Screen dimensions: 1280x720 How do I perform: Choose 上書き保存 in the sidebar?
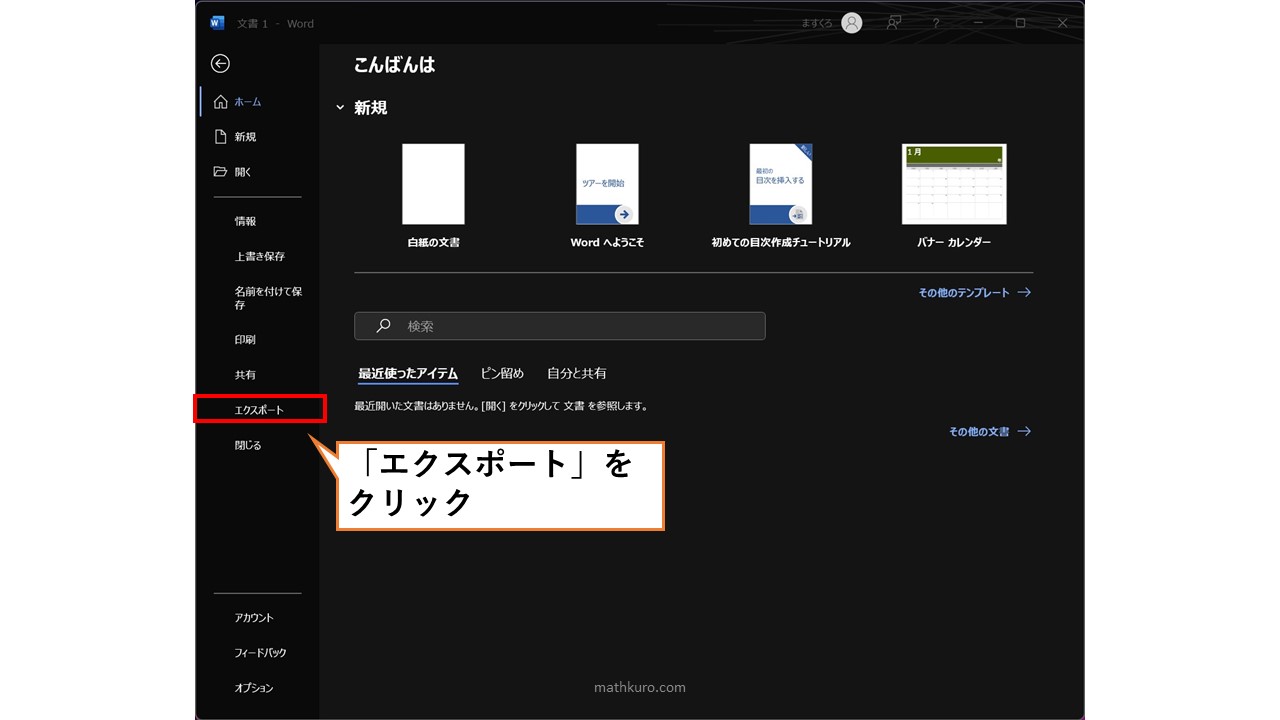pos(258,256)
